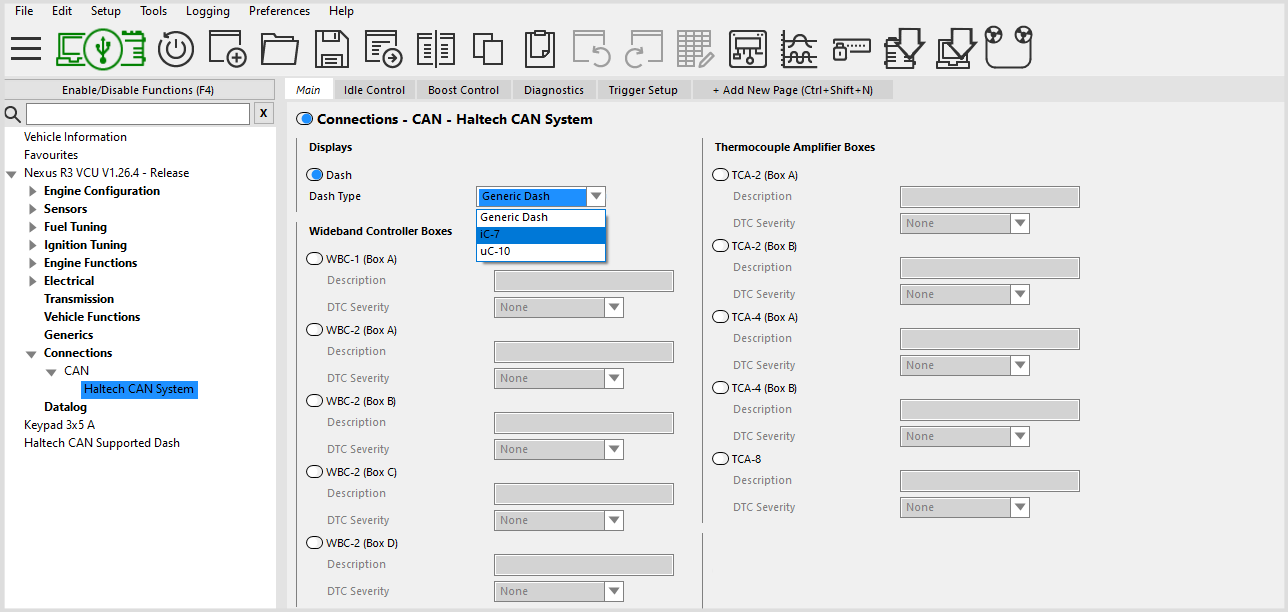Switch to the Idle Control tab
Image resolution: width=1288 pixels, height=612 pixels.
coord(374,90)
